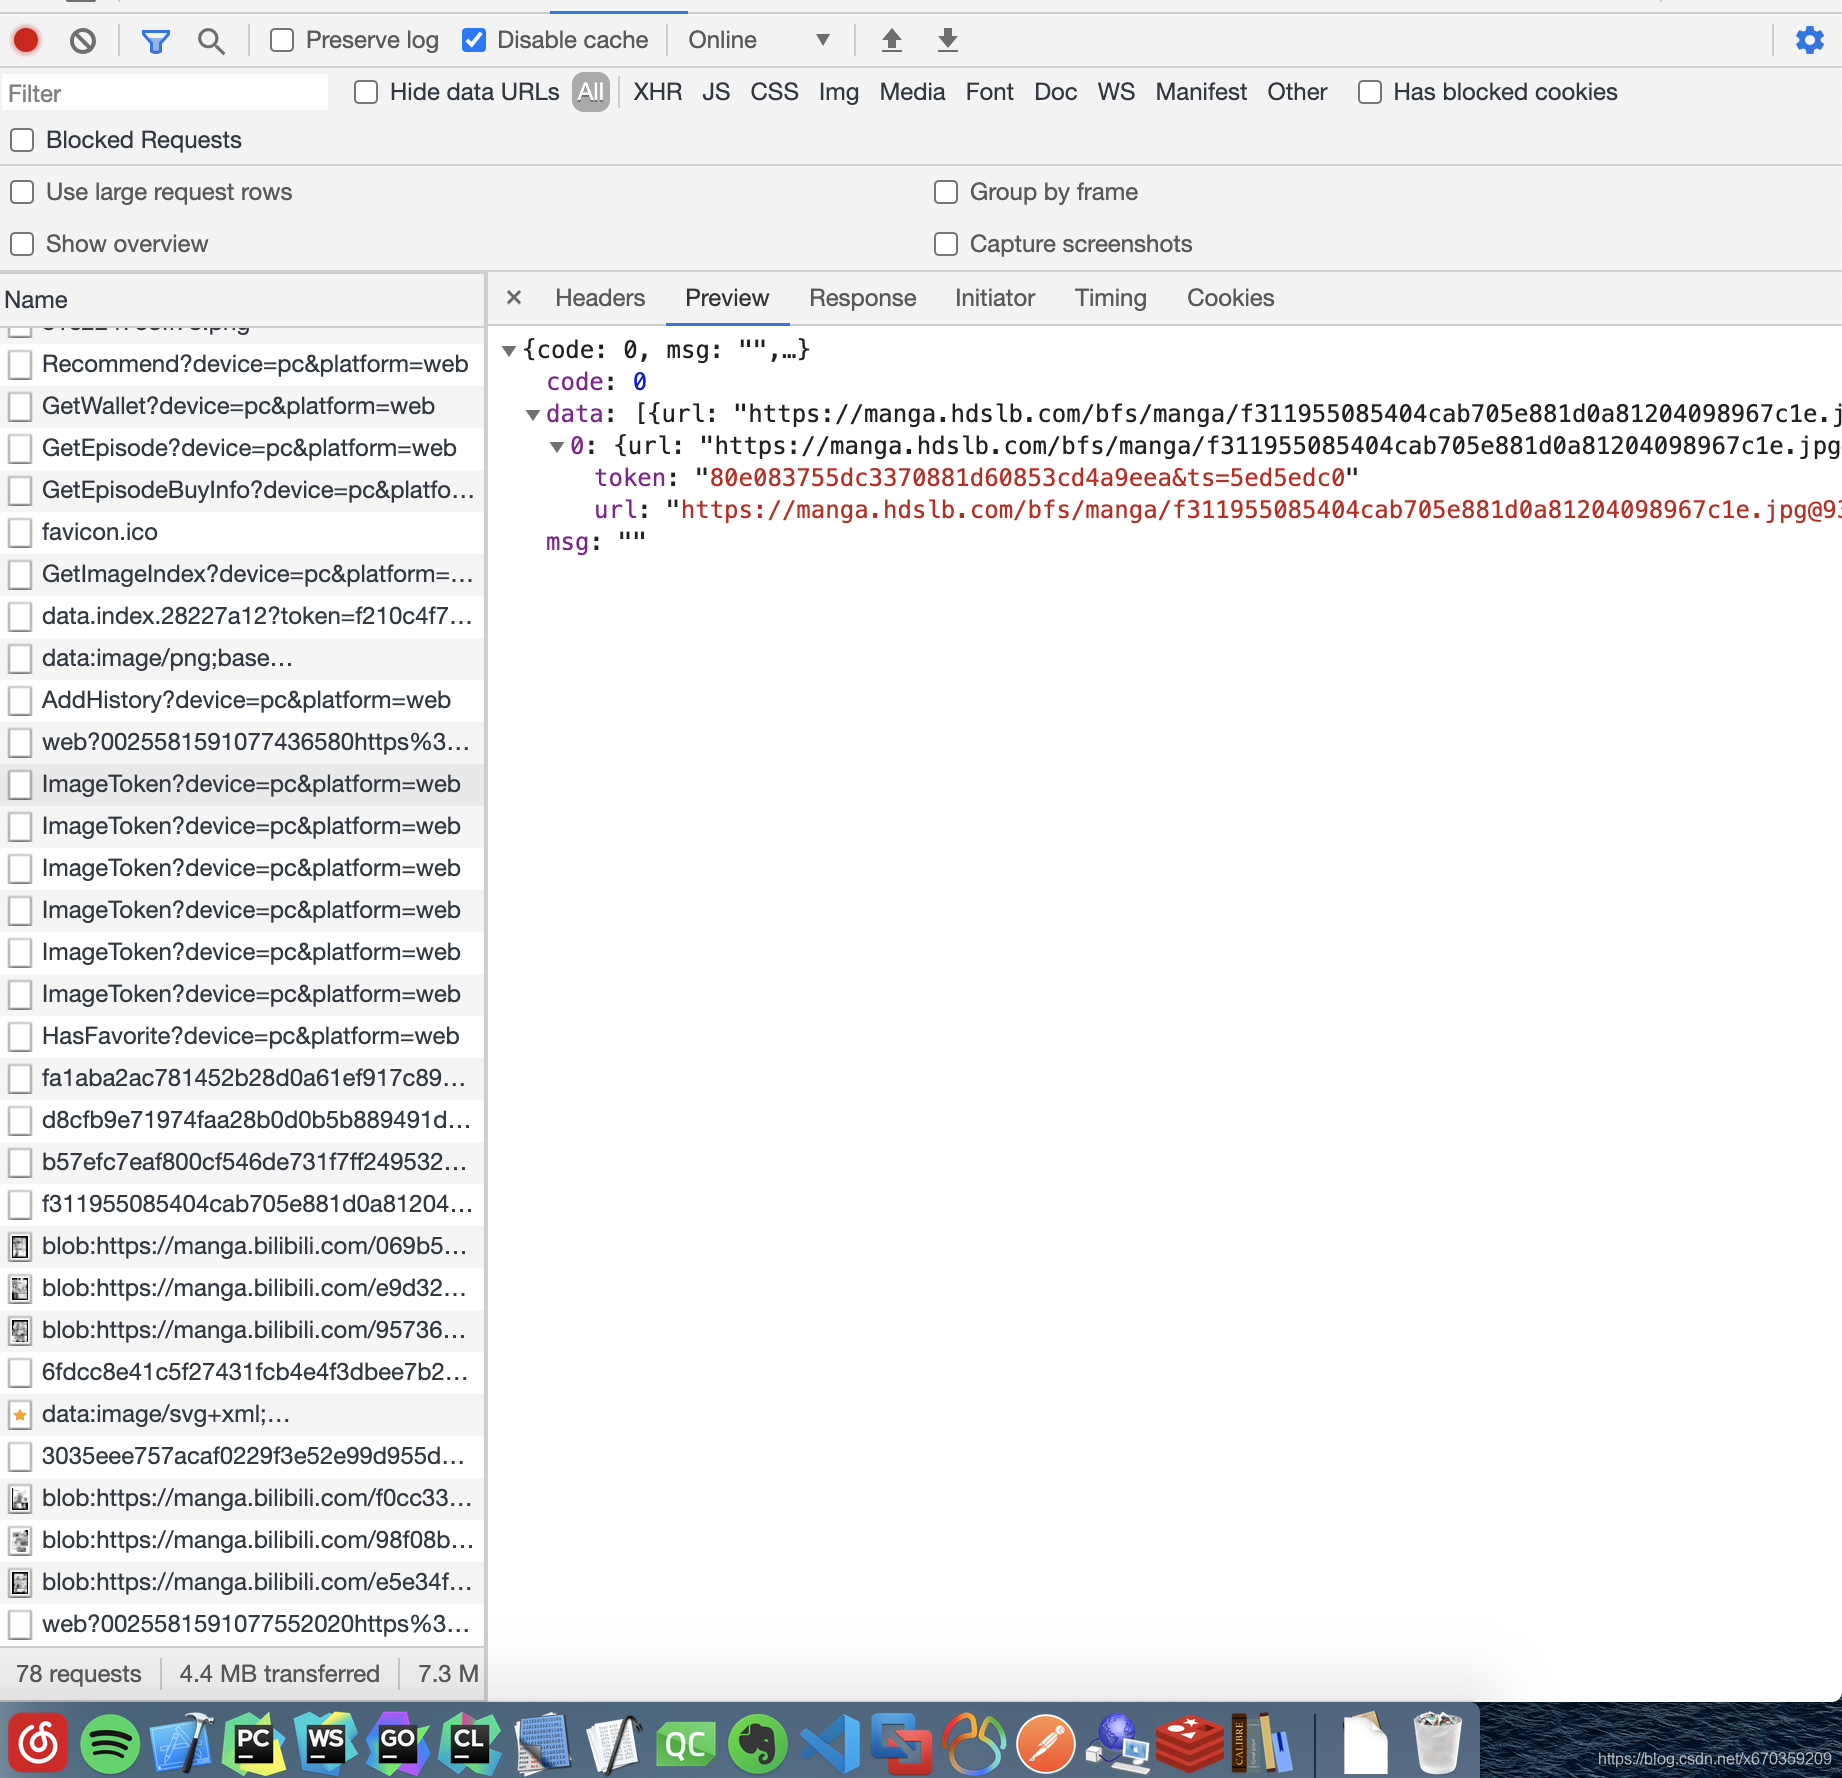Open NetEase Music in the dock
The image size is (1842, 1778).
(x=38, y=1743)
